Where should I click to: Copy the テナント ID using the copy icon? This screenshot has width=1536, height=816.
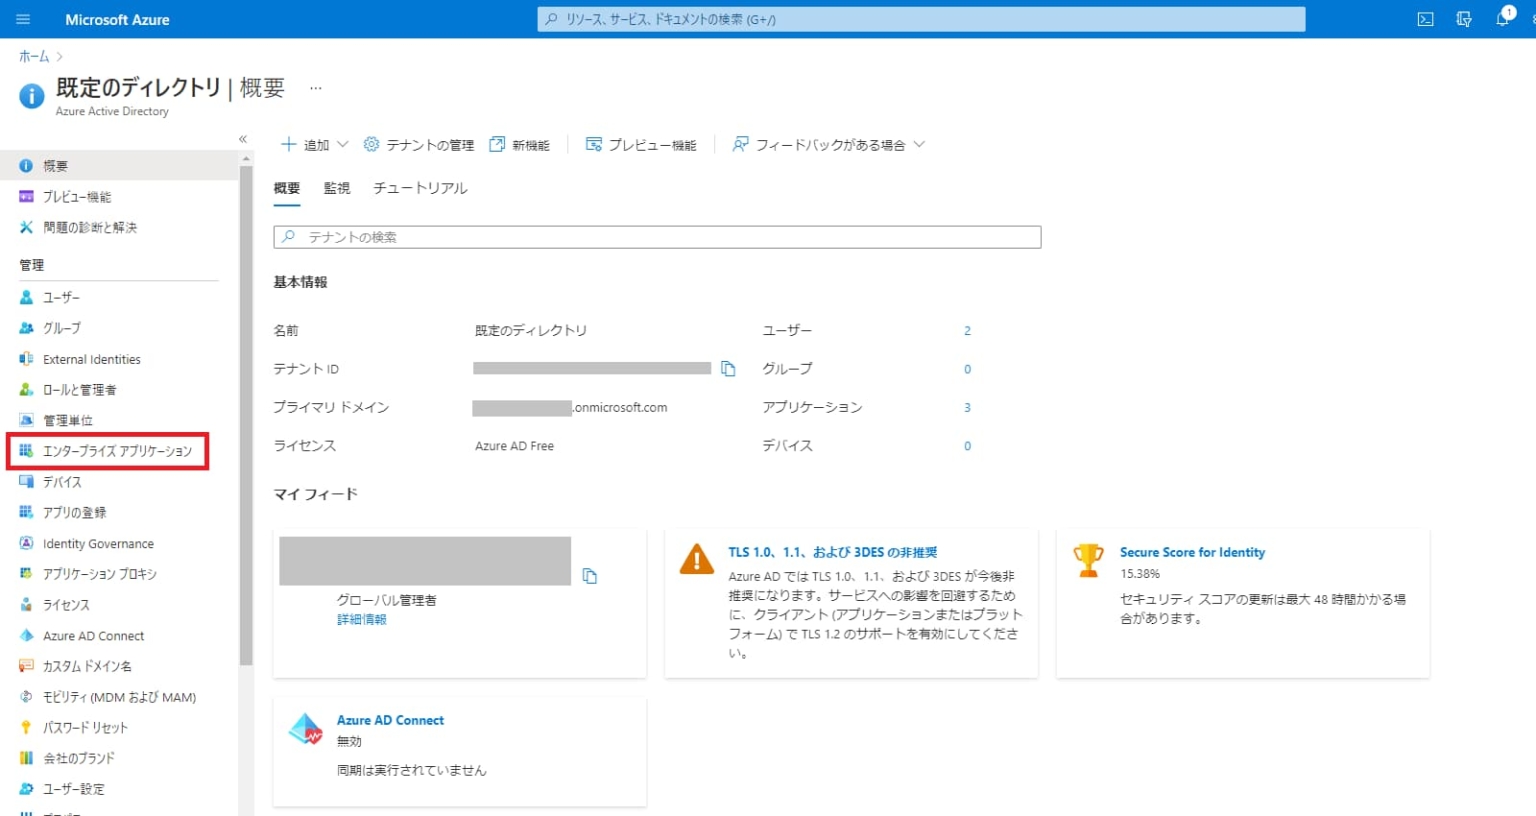(728, 368)
